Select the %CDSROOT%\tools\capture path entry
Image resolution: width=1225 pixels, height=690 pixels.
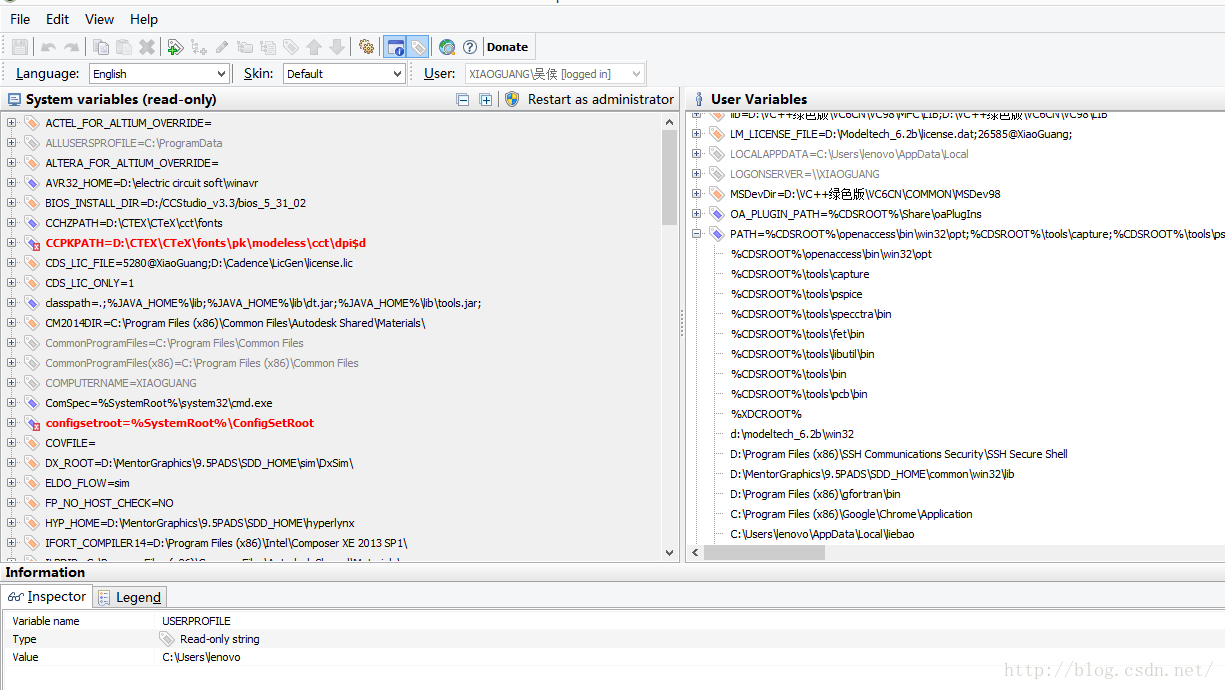click(800, 274)
